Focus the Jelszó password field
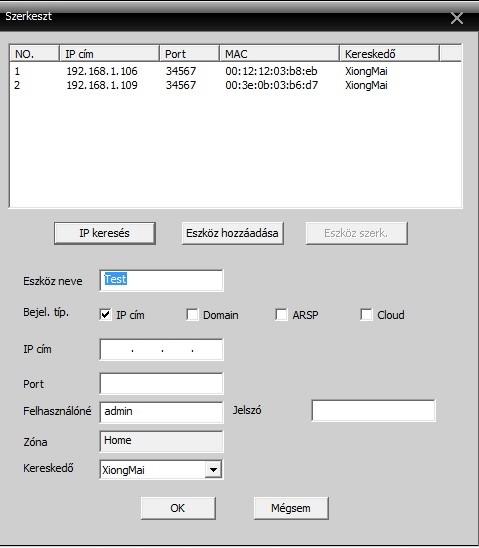The image size is (479, 548). (374, 411)
